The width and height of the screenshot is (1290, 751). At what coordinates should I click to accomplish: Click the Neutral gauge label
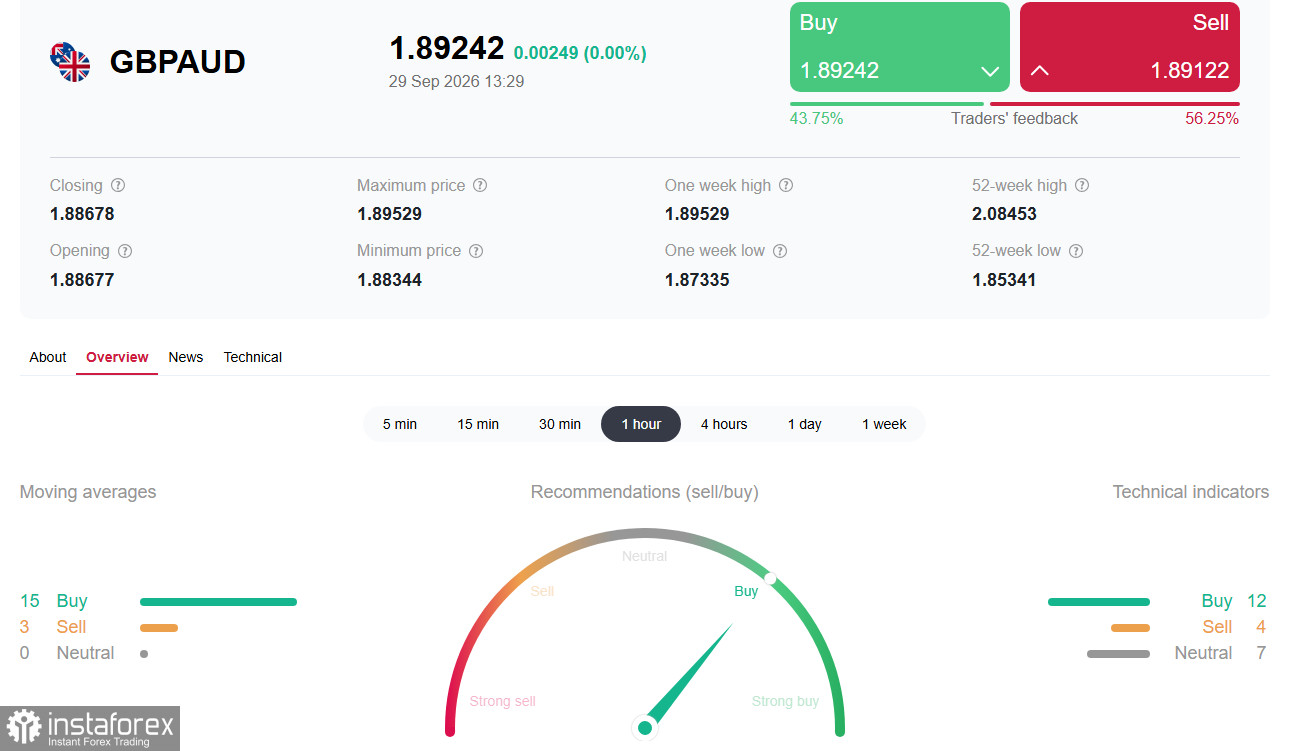(644, 556)
